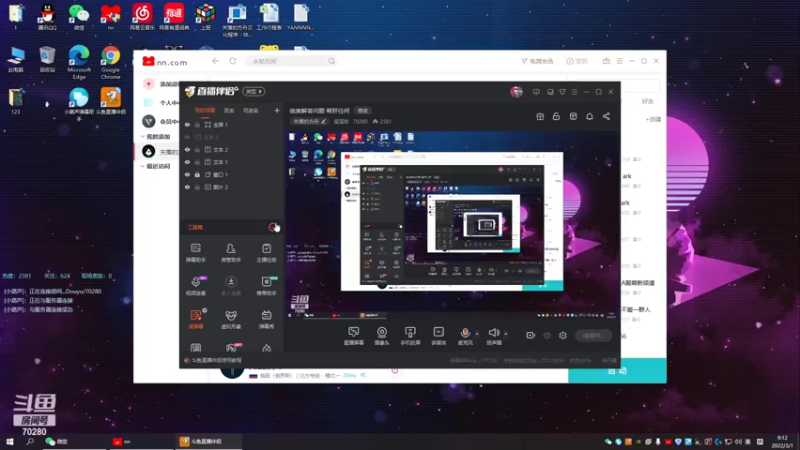Open the taskbar search icon

tap(30, 442)
